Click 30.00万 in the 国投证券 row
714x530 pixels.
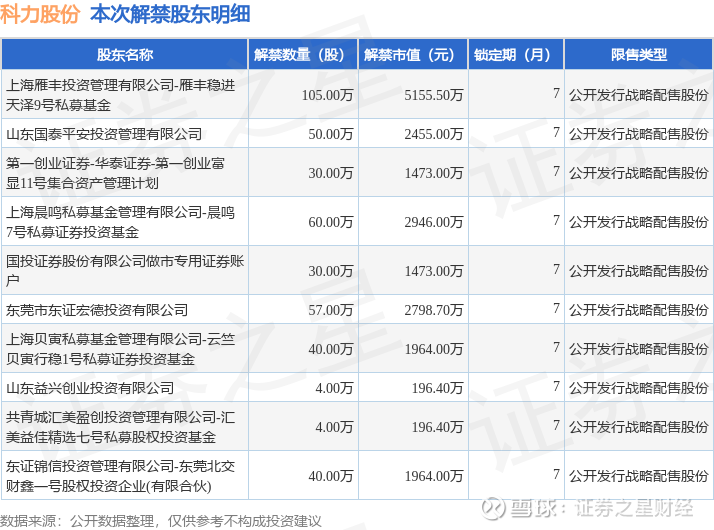[331, 271]
